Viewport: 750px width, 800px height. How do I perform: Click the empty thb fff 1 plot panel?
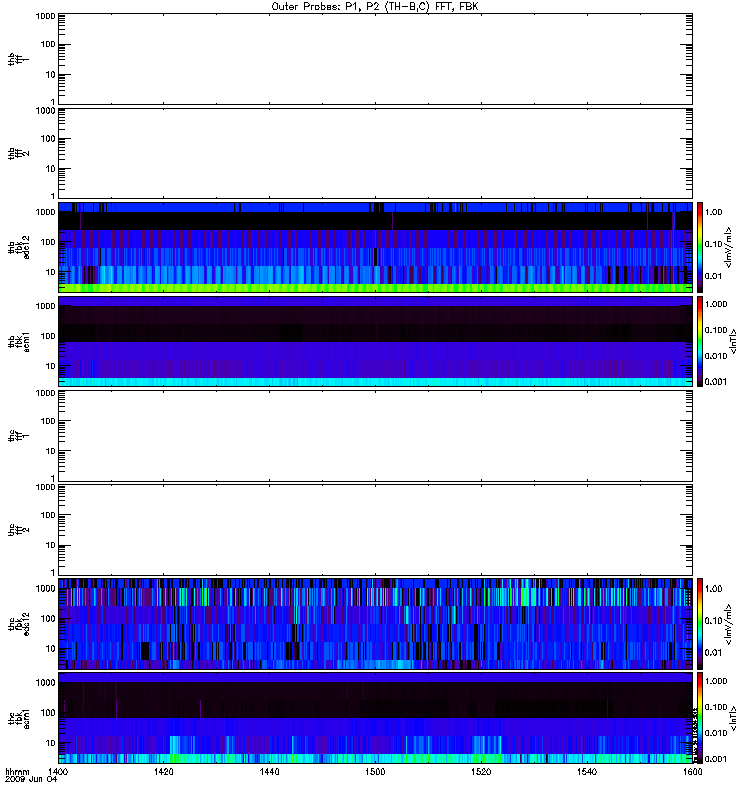click(x=375, y=59)
